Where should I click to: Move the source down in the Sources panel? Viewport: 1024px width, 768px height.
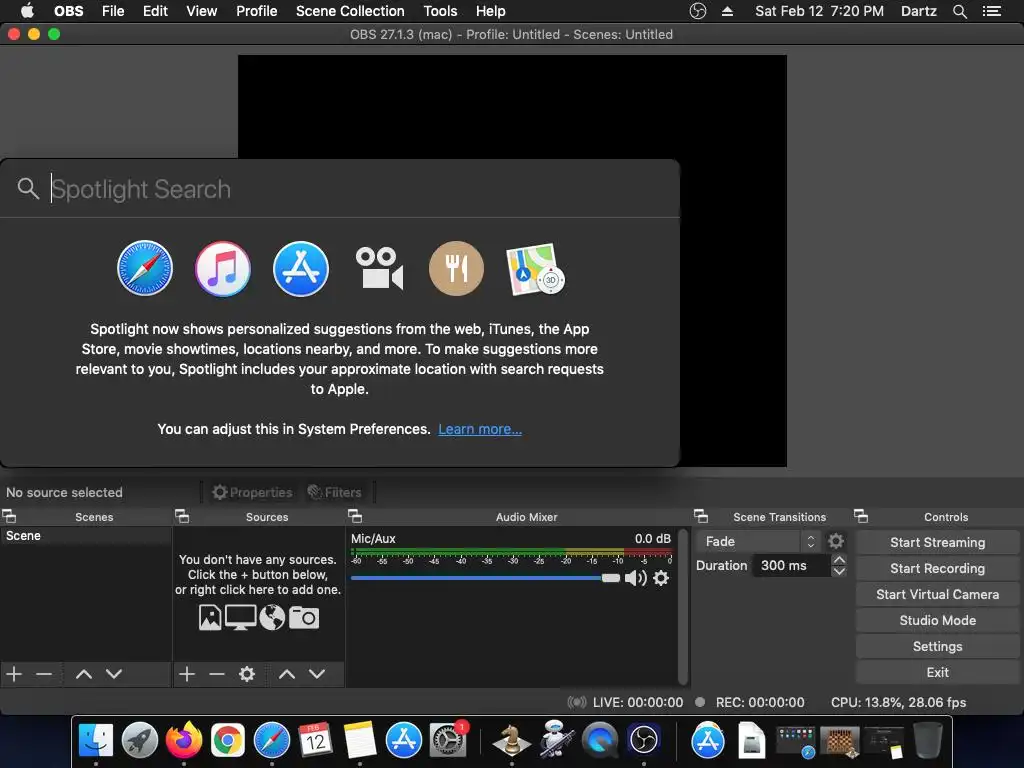pos(317,673)
